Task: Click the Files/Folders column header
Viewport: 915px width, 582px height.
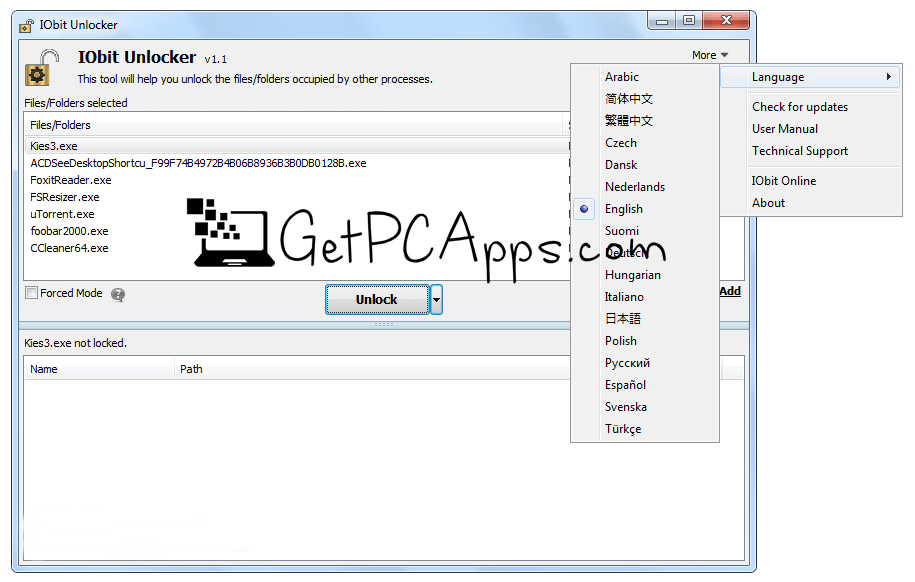Action: pos(295,125)
